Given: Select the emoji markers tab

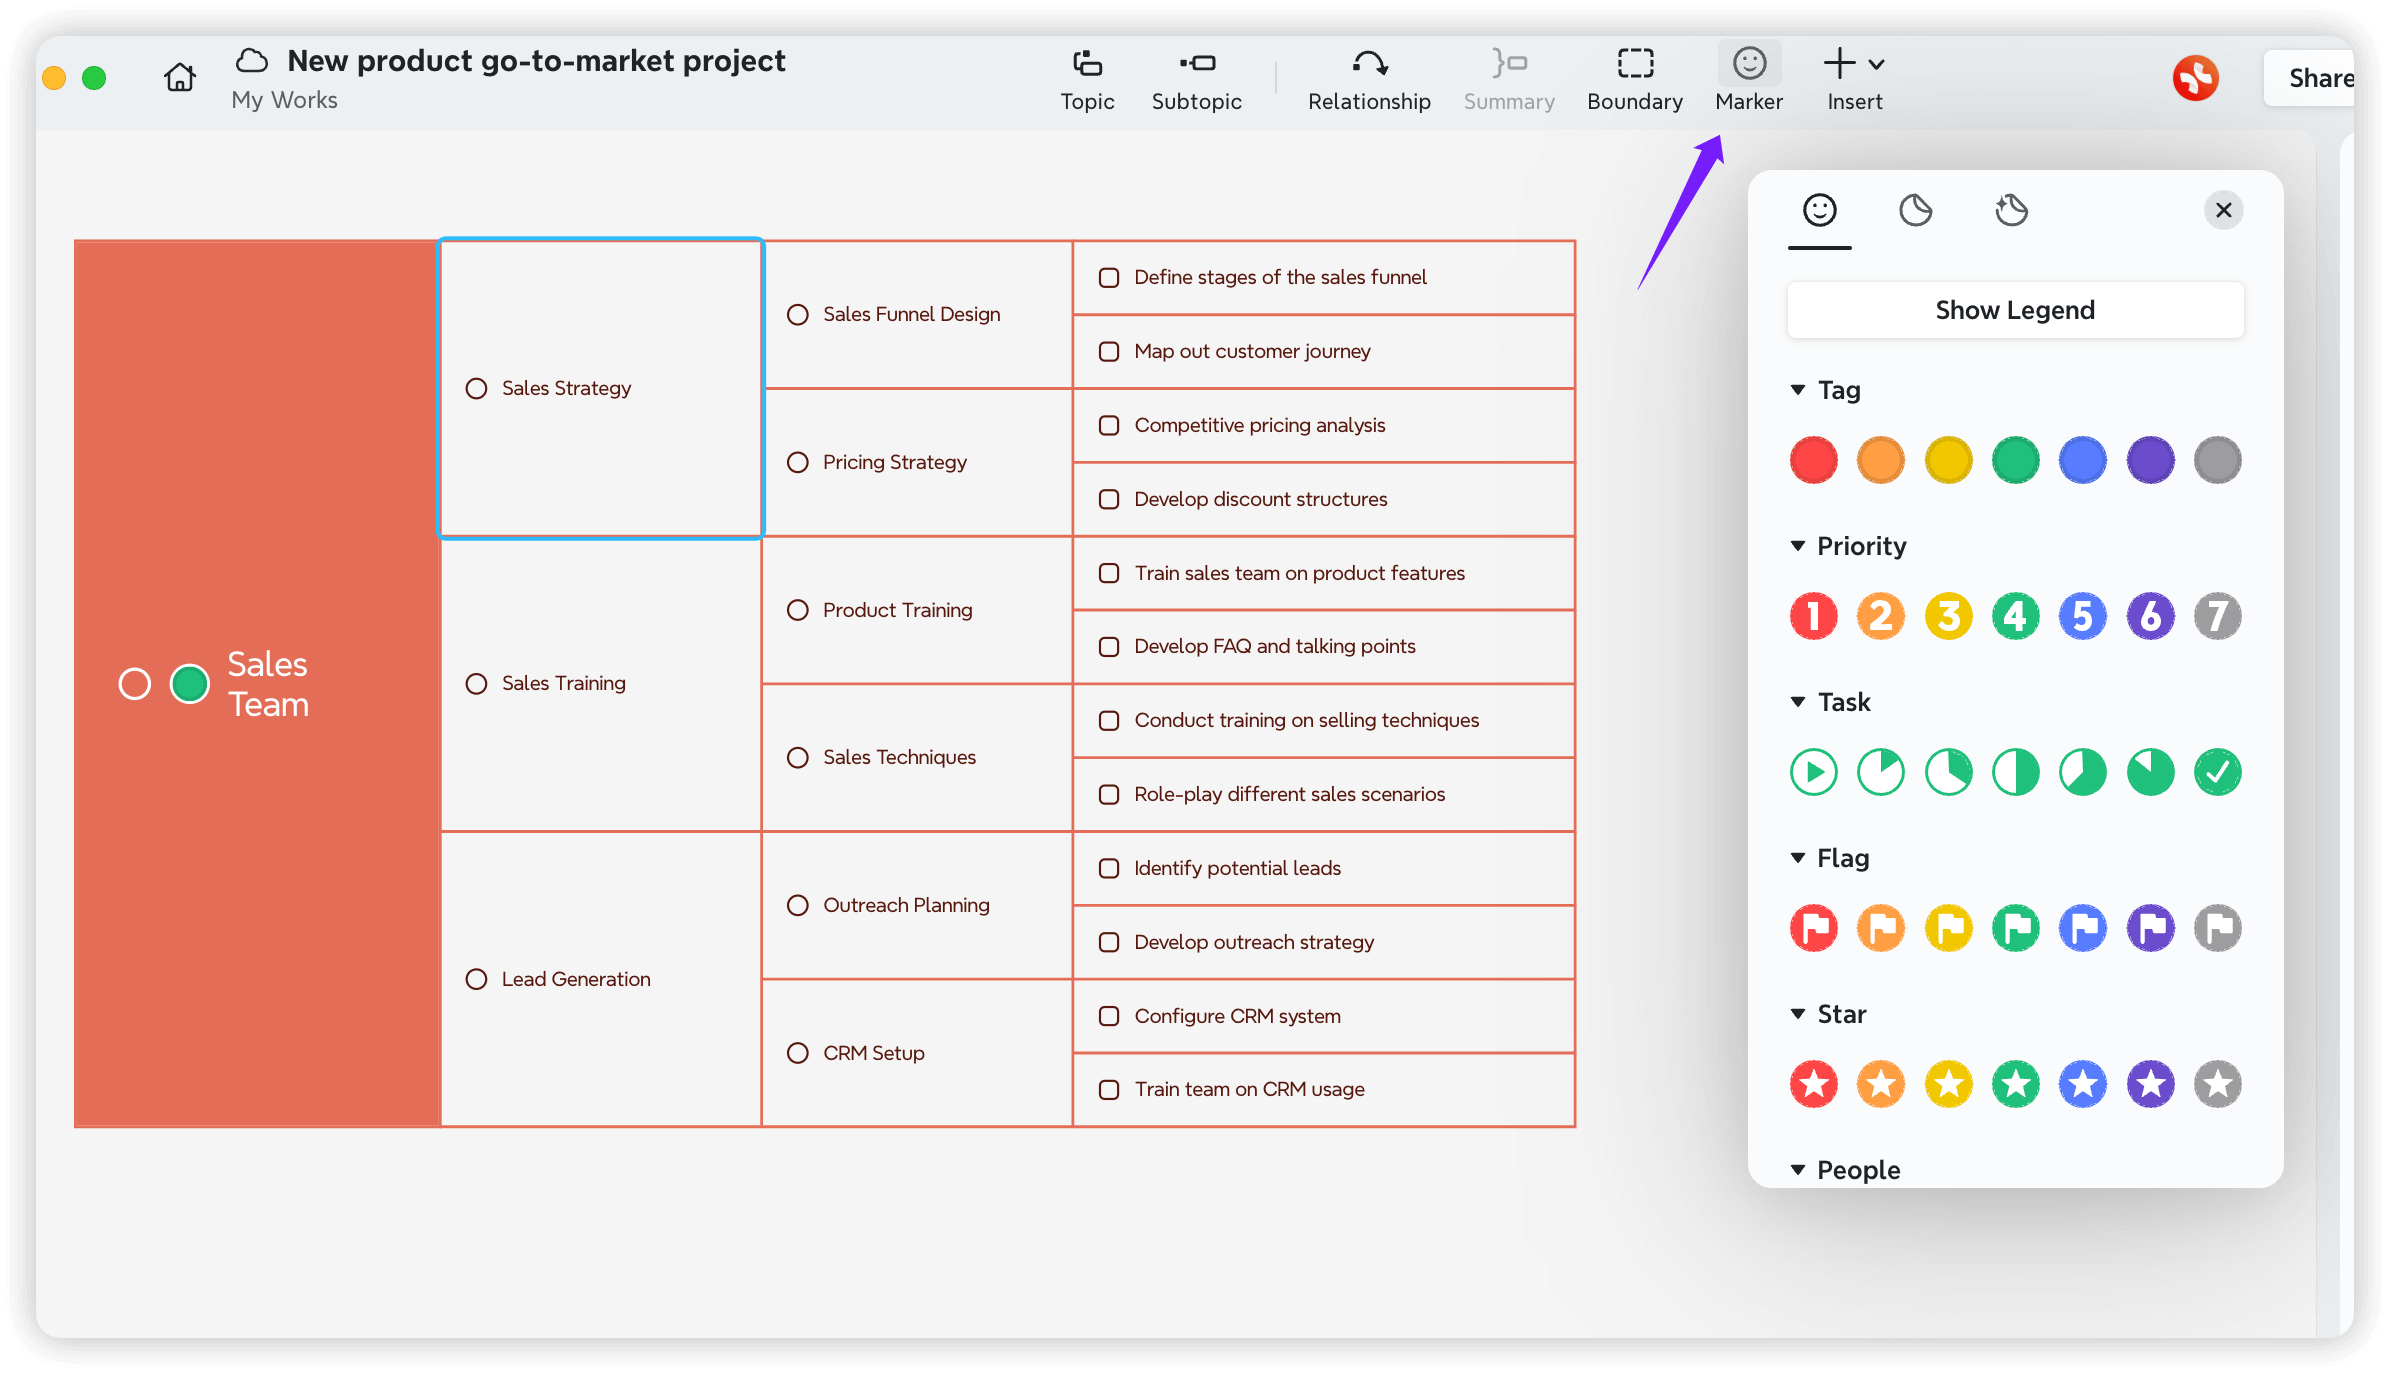Looking at the screenshot, I should coord(1819,210).
